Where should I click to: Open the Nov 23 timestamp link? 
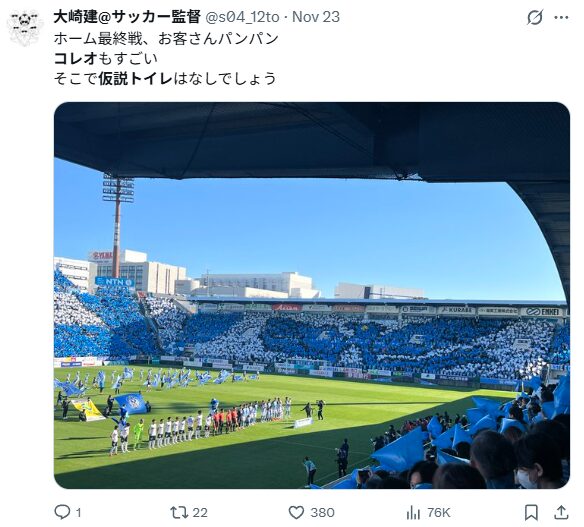point(316,17)
